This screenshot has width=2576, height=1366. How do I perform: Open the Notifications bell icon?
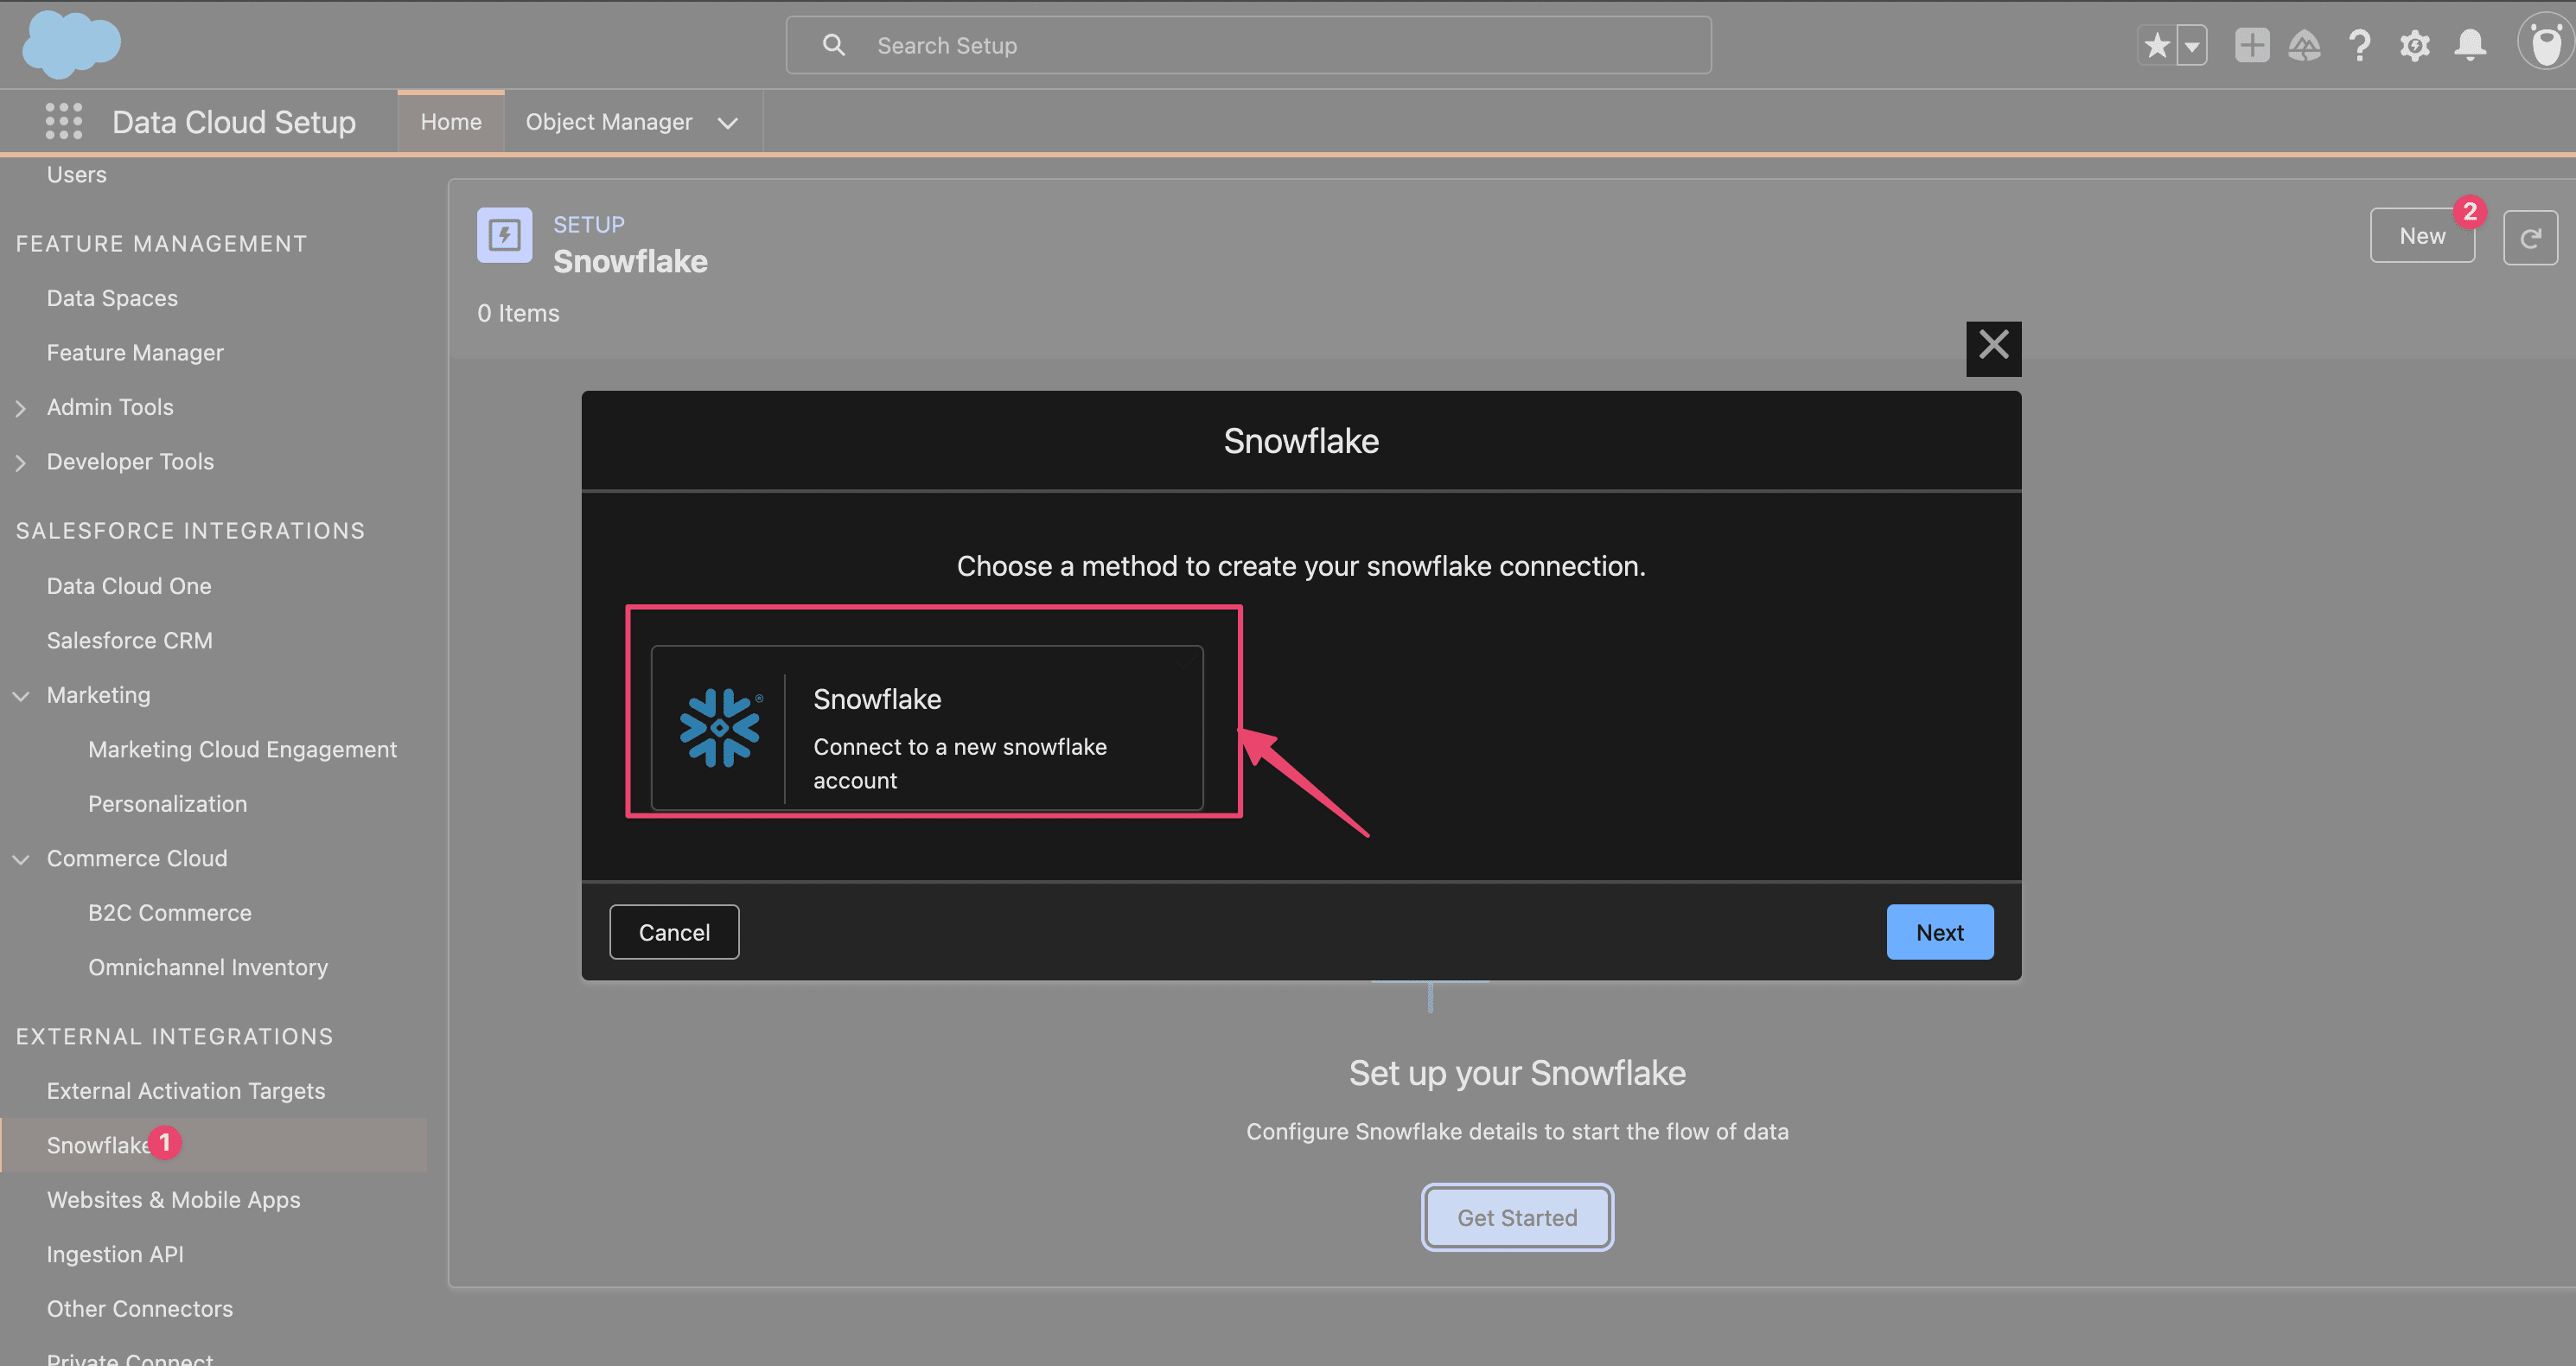pyautogui.click(x=2469, y=45)
